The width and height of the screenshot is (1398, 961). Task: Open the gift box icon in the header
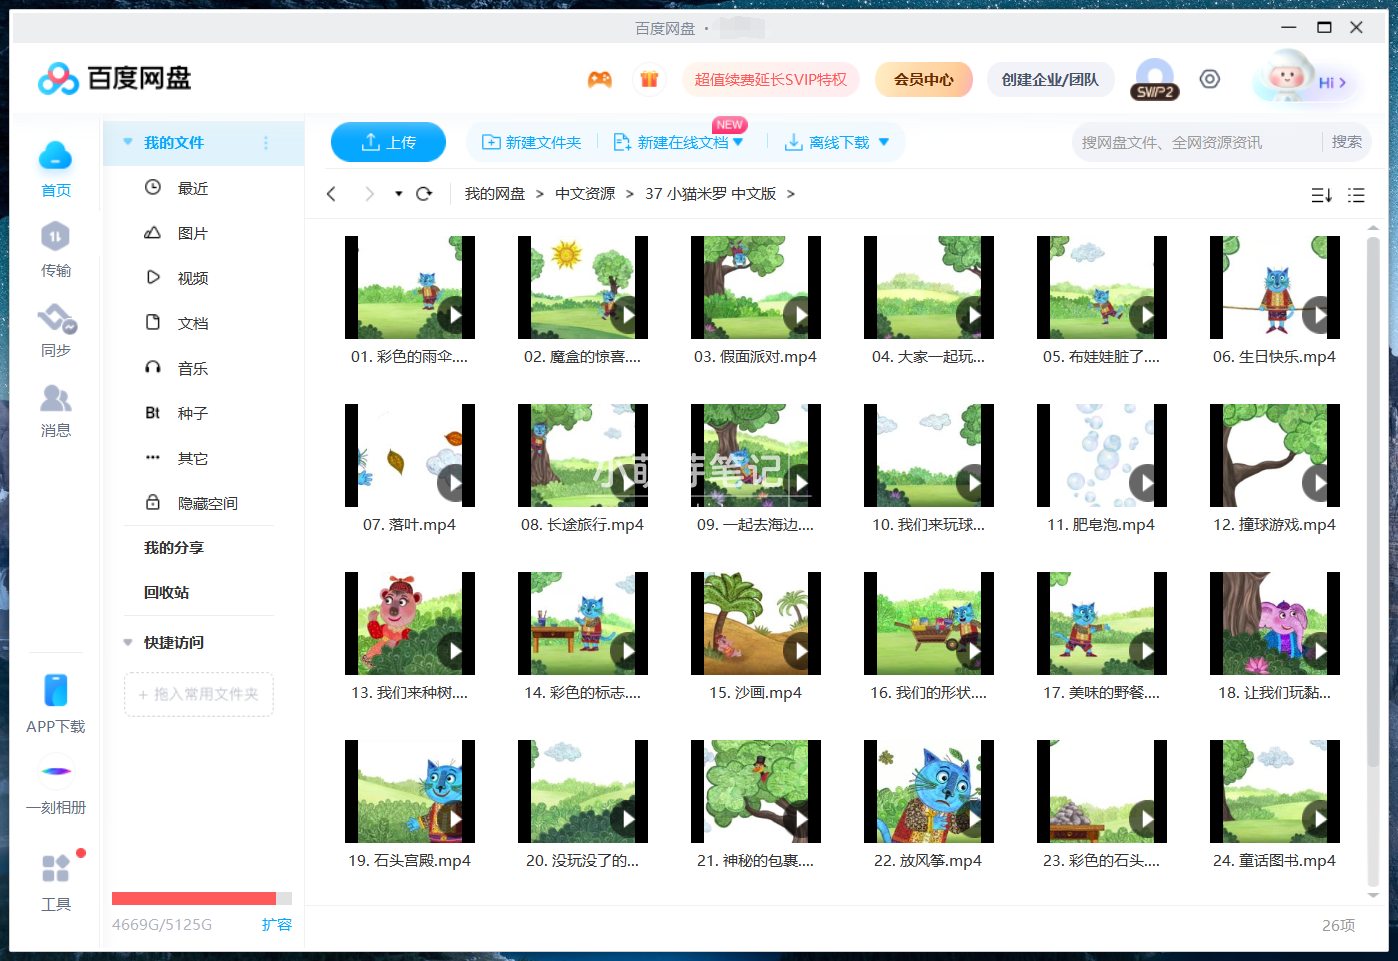click(650, 79)
